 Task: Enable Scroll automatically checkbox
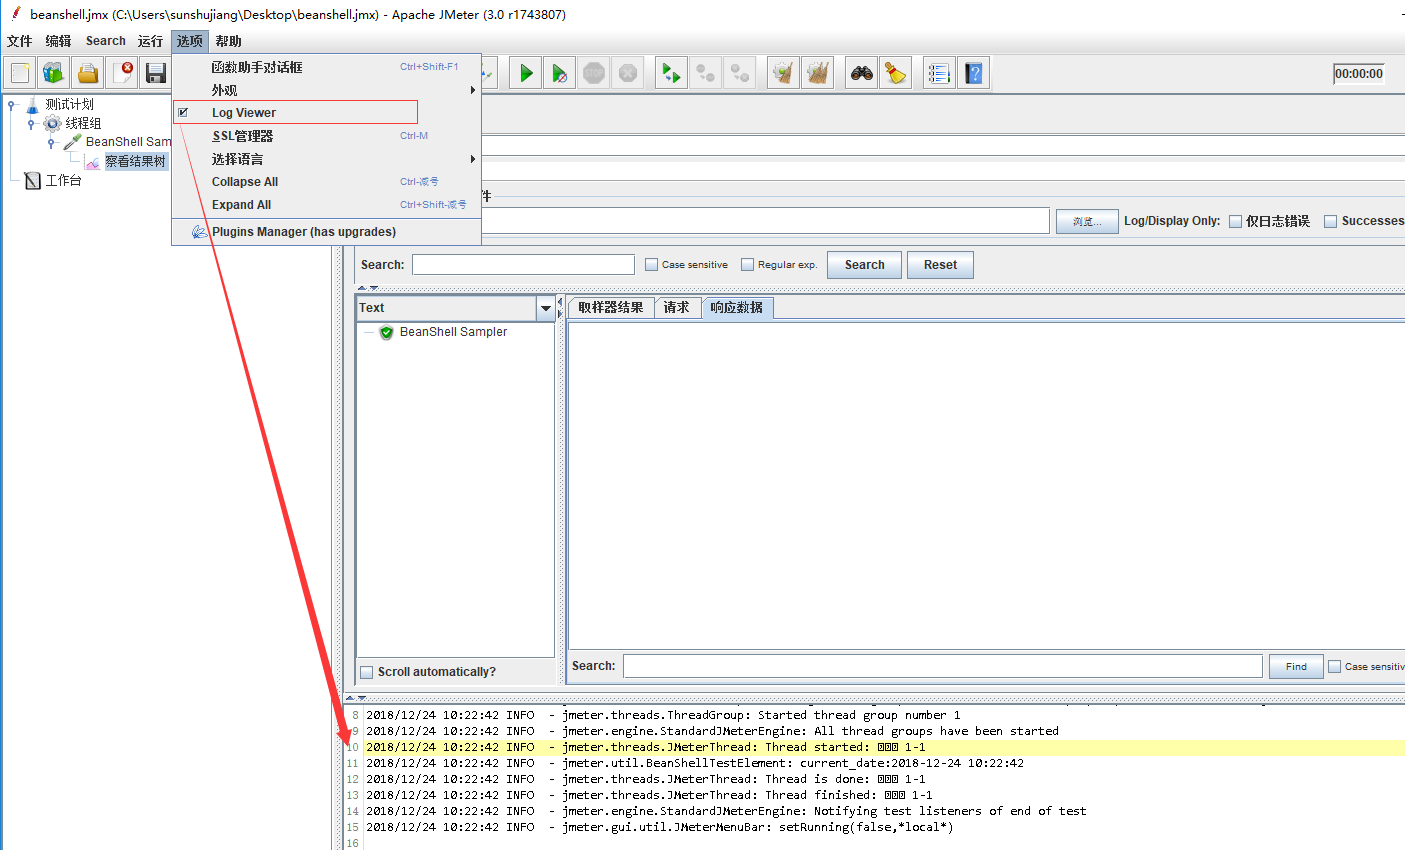coord(367,672)
